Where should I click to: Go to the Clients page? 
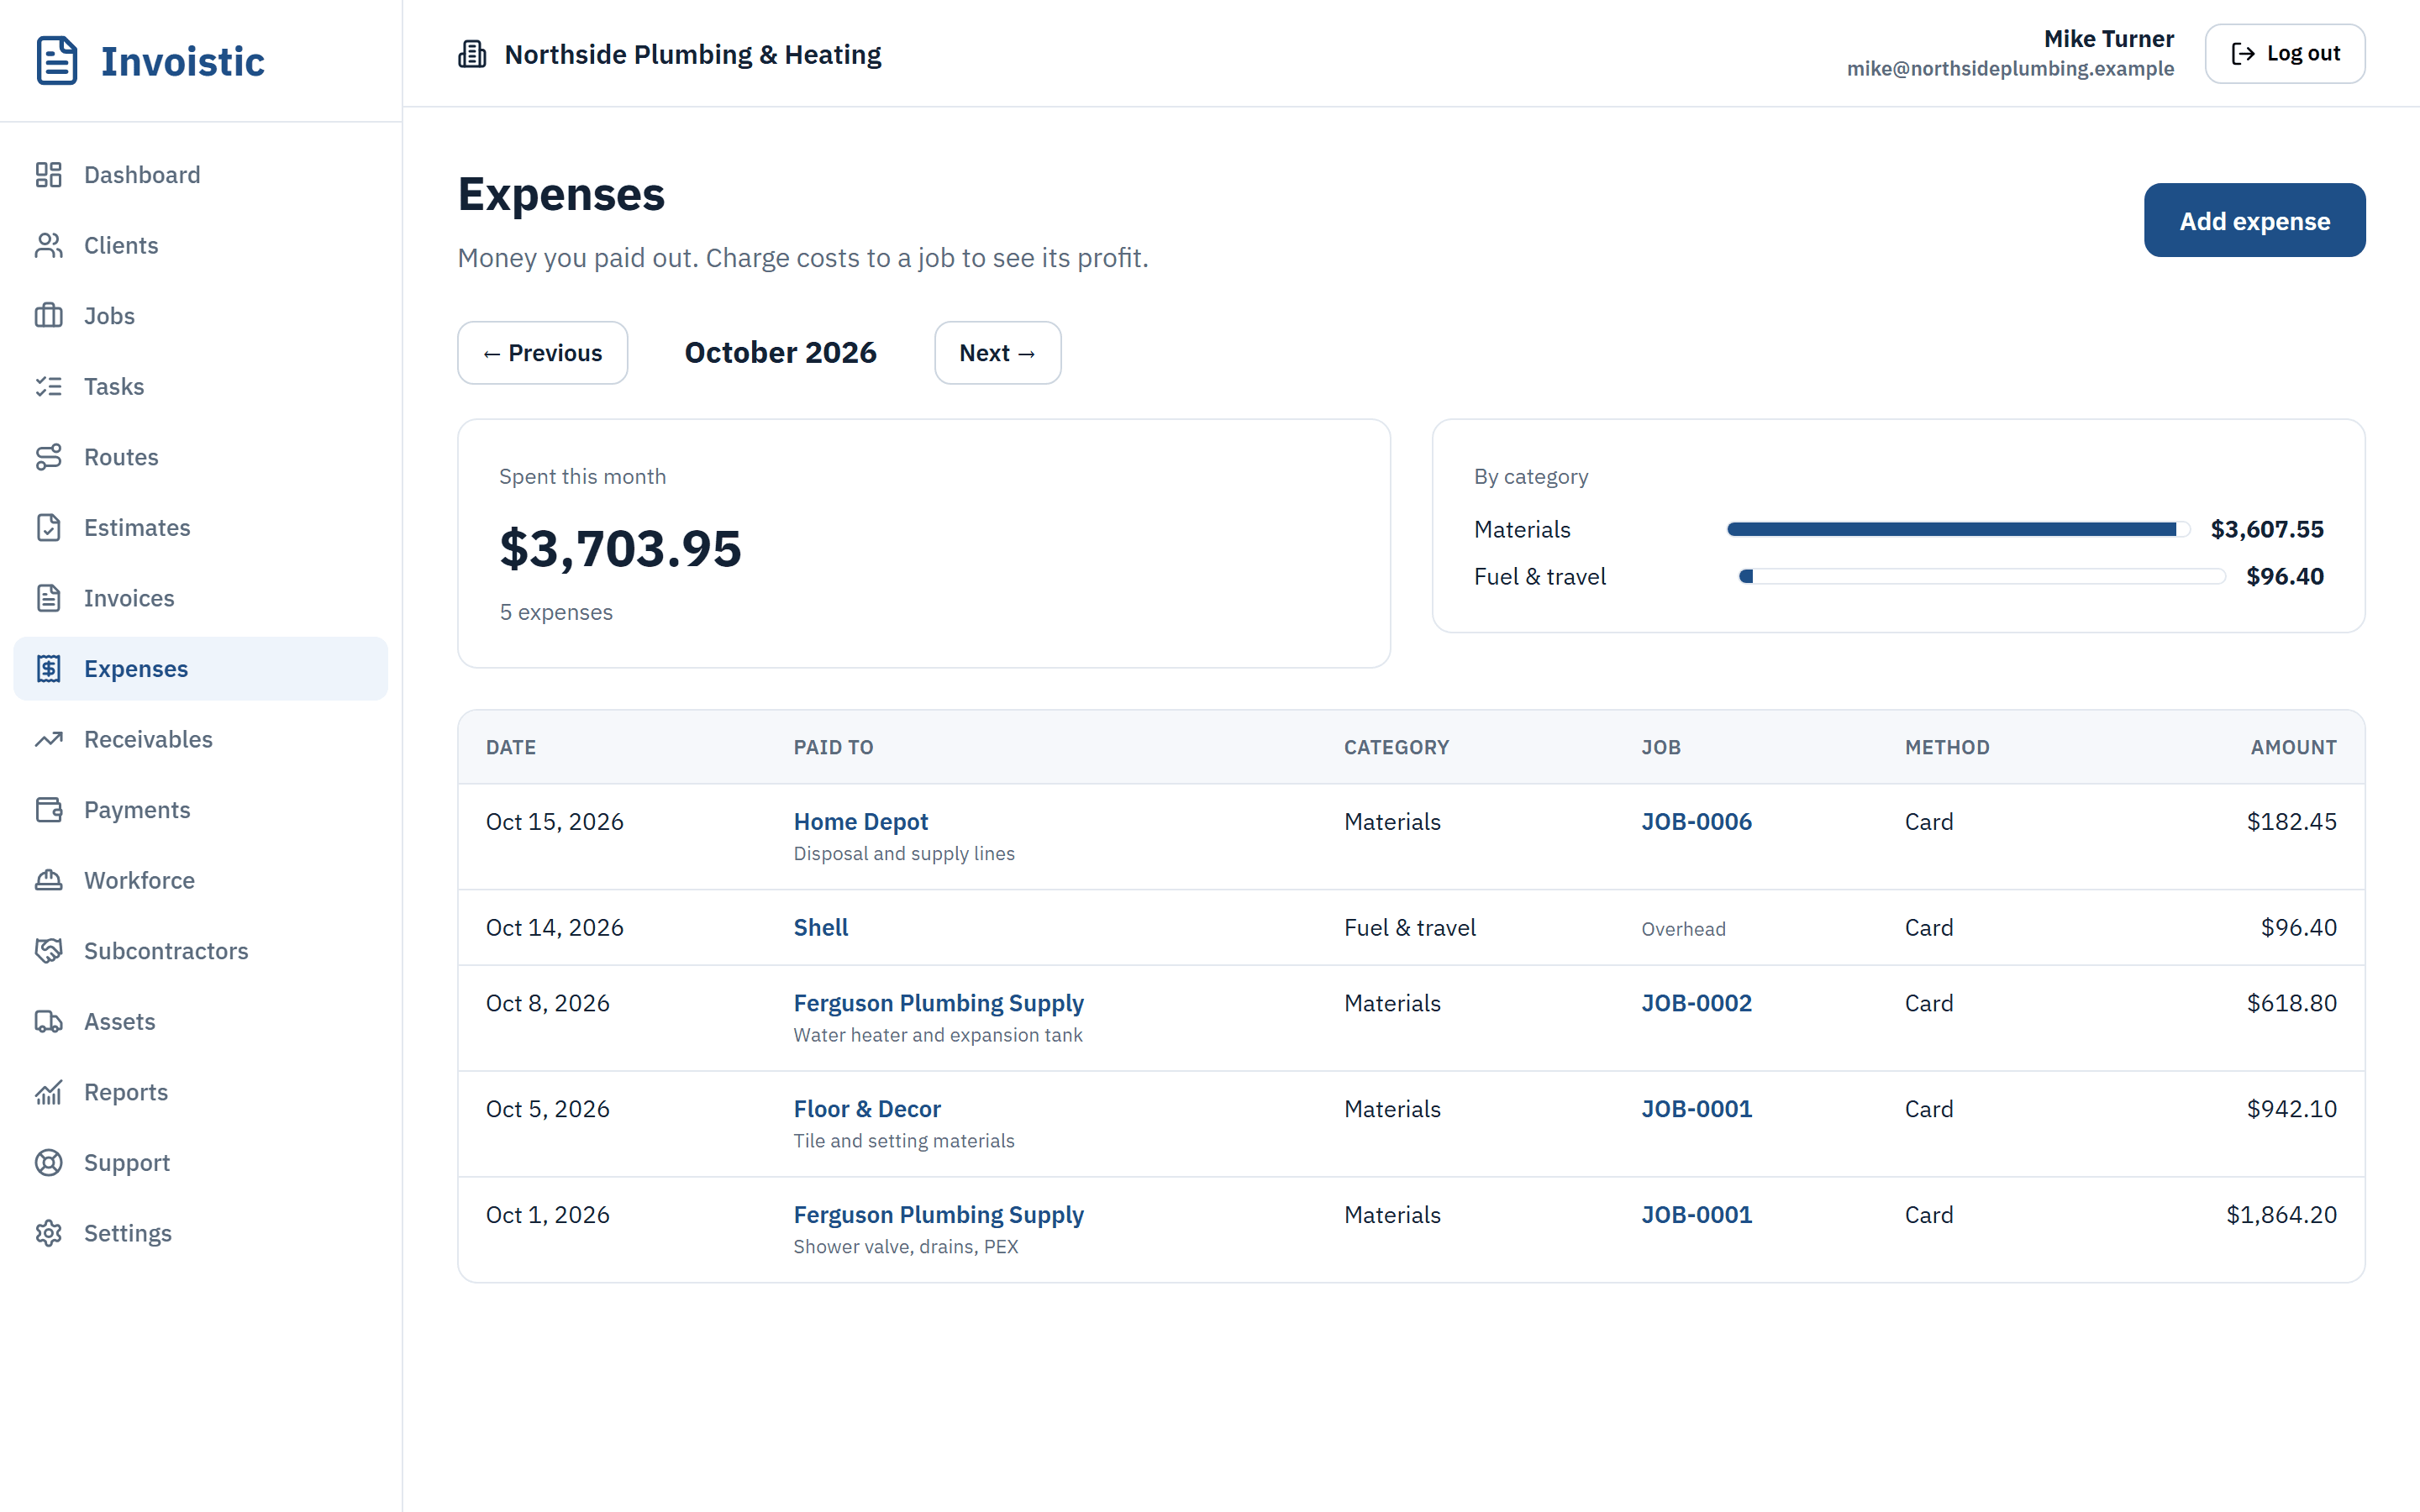coord(200,245)
